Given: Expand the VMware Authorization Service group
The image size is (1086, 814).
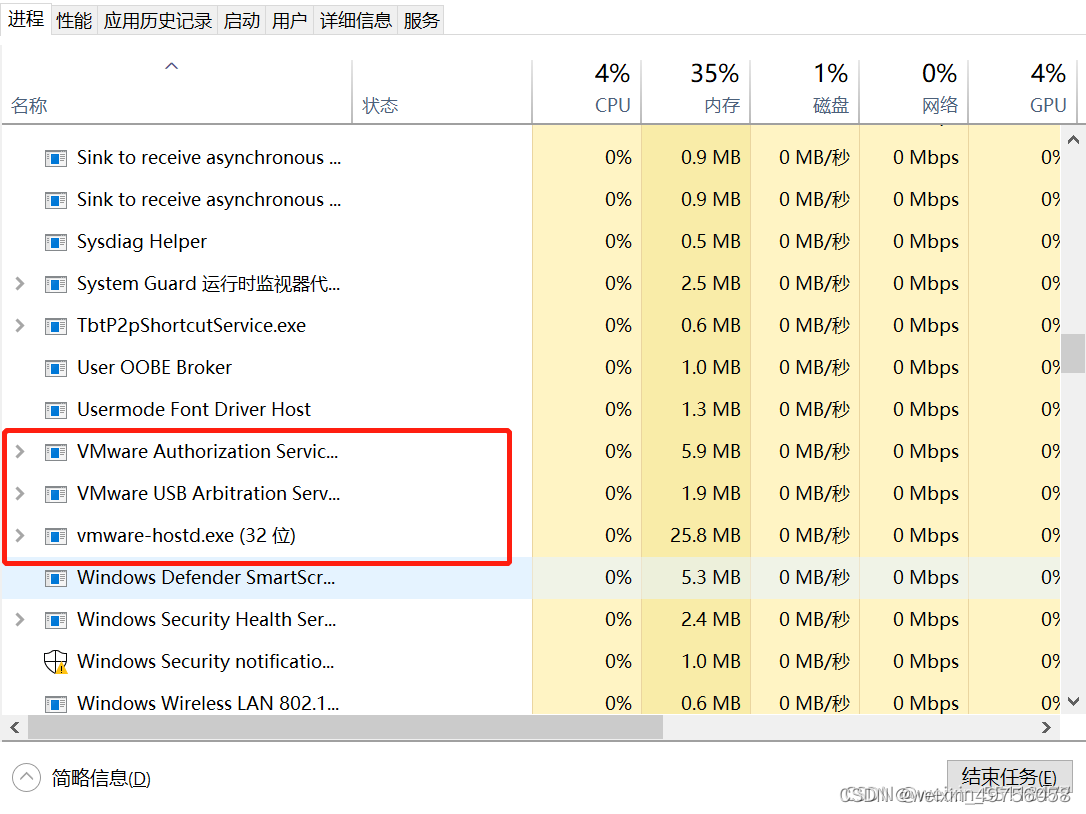Looking at the screenshot, I should tap(20, 452).
